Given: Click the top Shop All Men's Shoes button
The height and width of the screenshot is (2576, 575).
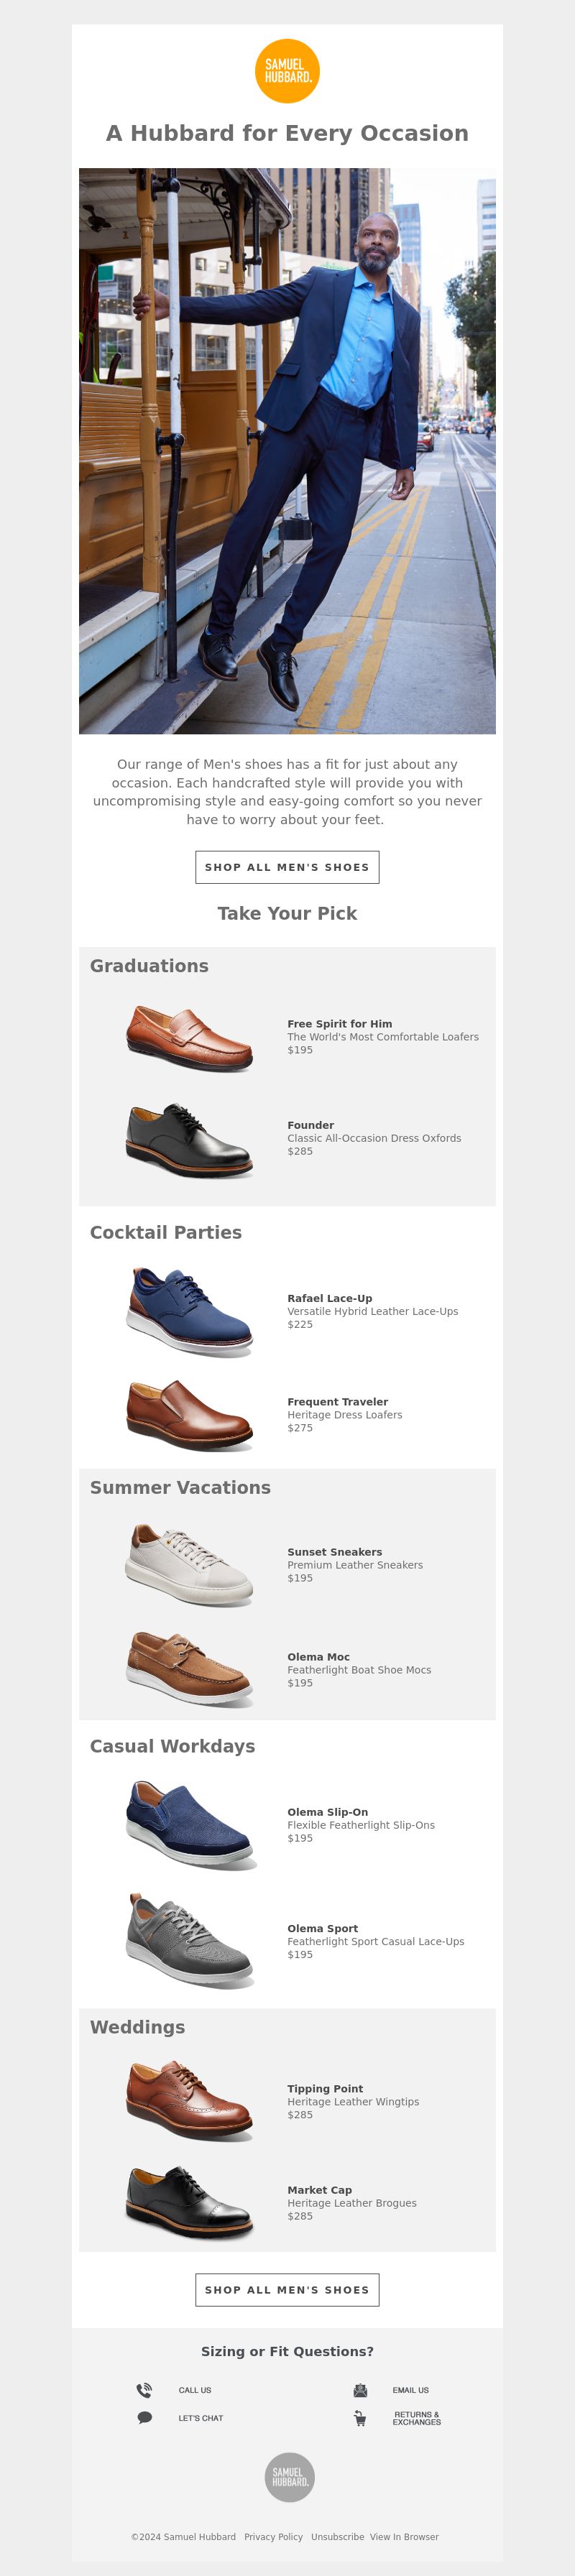Looking at the screenshot, I should pos(287,867).
